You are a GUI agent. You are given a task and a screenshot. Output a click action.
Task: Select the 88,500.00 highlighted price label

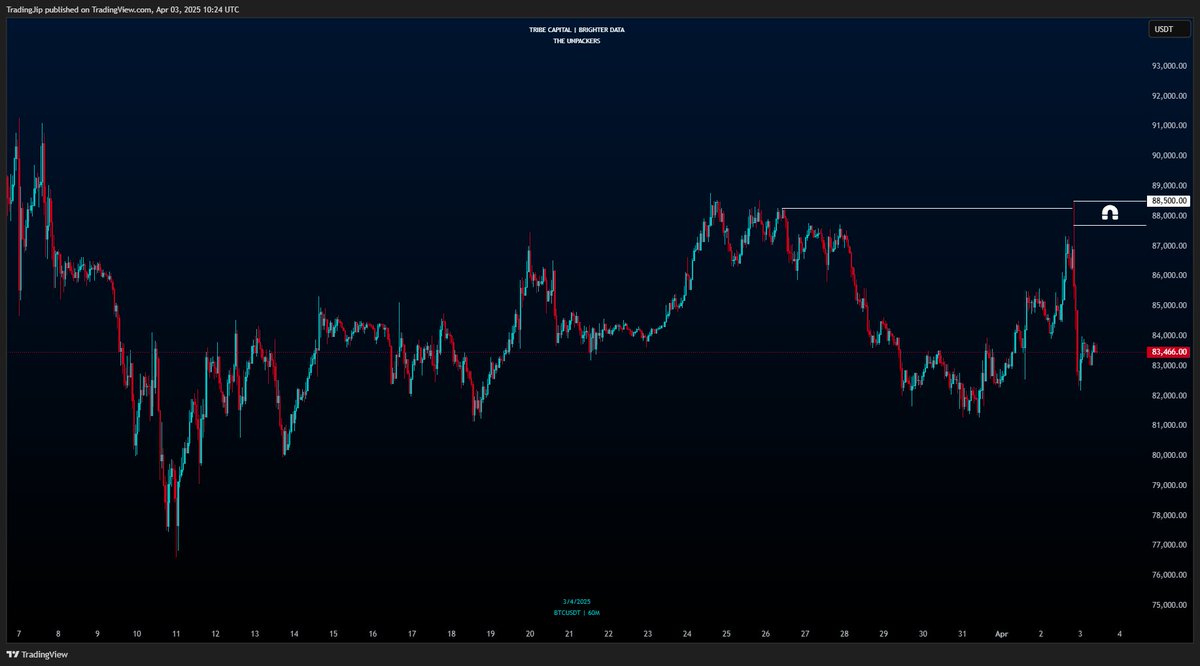point(1168,201)
